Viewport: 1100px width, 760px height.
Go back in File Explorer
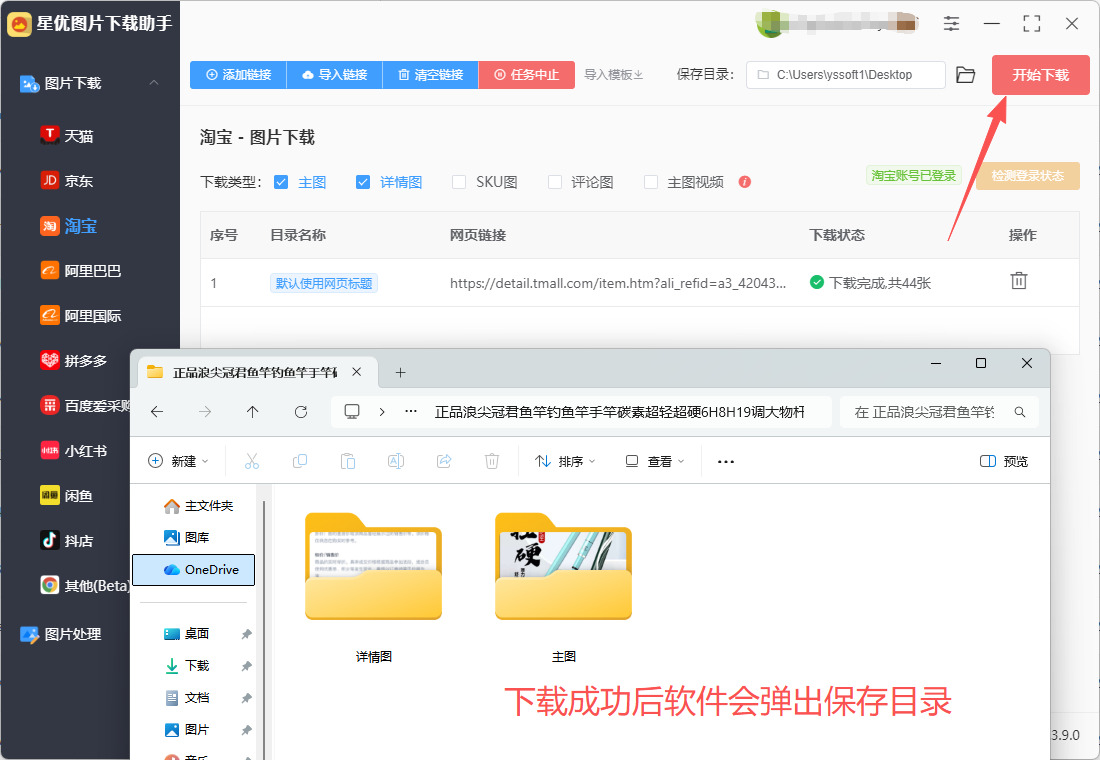157,412
